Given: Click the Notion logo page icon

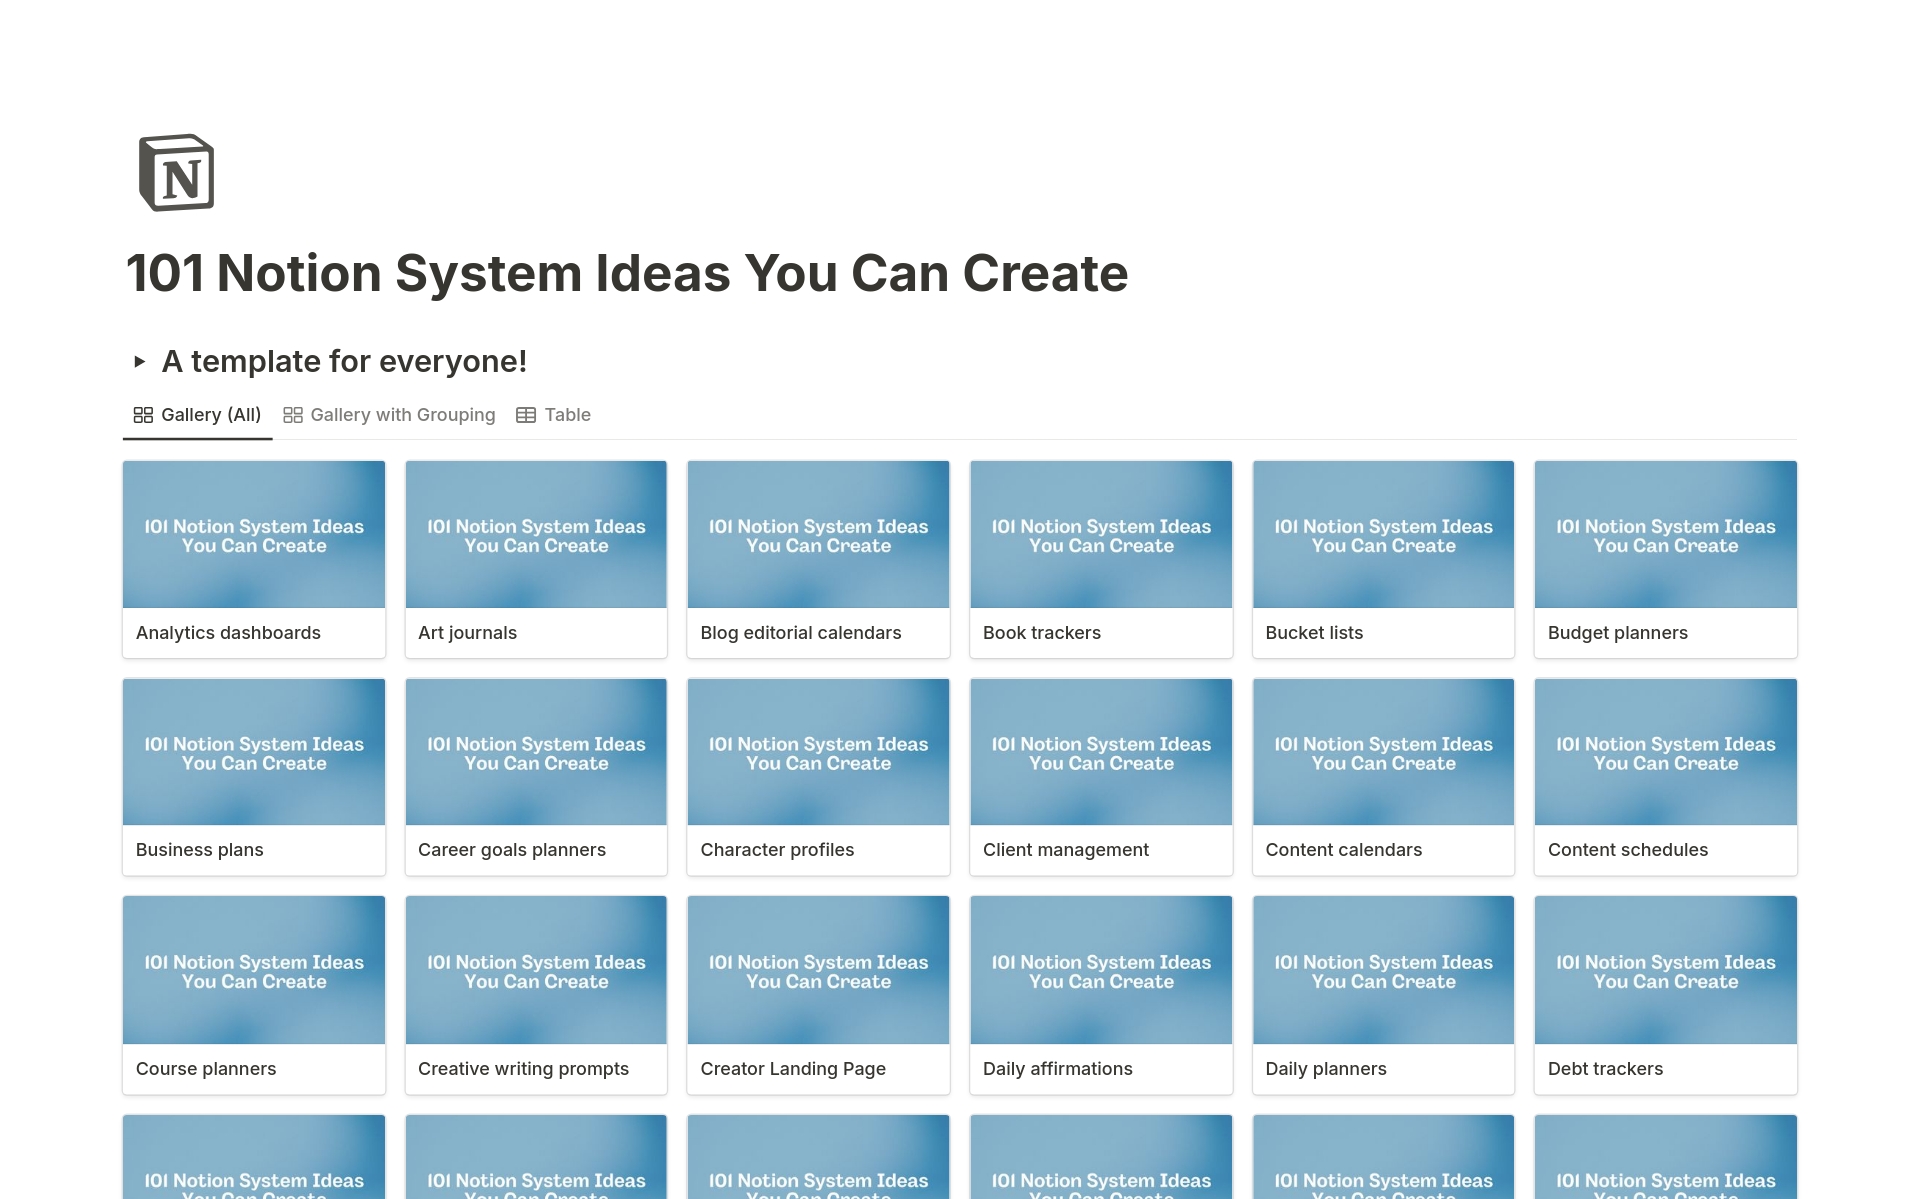Looking at the screenshot, I should pyautogui.click(x=176, y=173).
